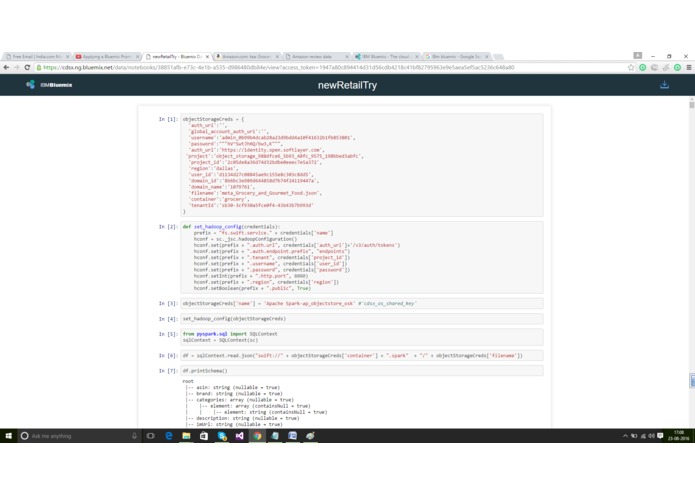Switch to Chrome in the taskbar
This screenshot has height=494, width=695.
click(x=257, y=436)
